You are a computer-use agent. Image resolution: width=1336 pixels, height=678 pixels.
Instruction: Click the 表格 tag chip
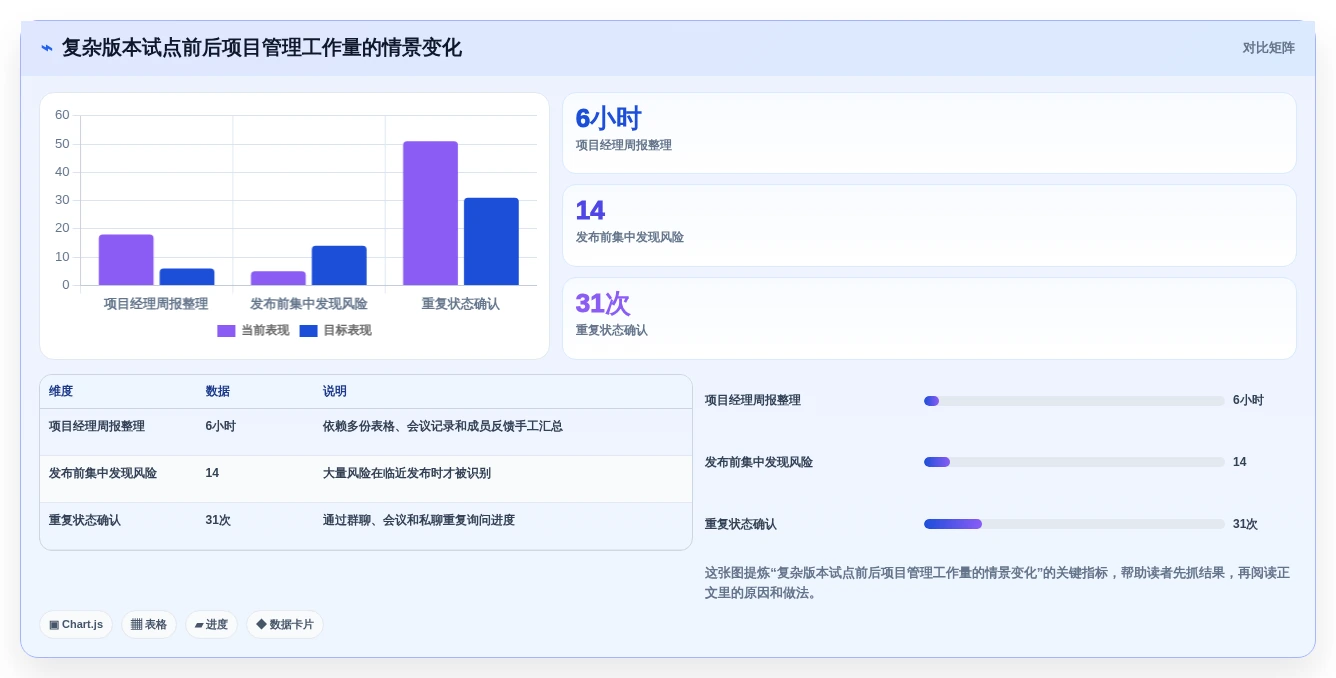(149, 624)
